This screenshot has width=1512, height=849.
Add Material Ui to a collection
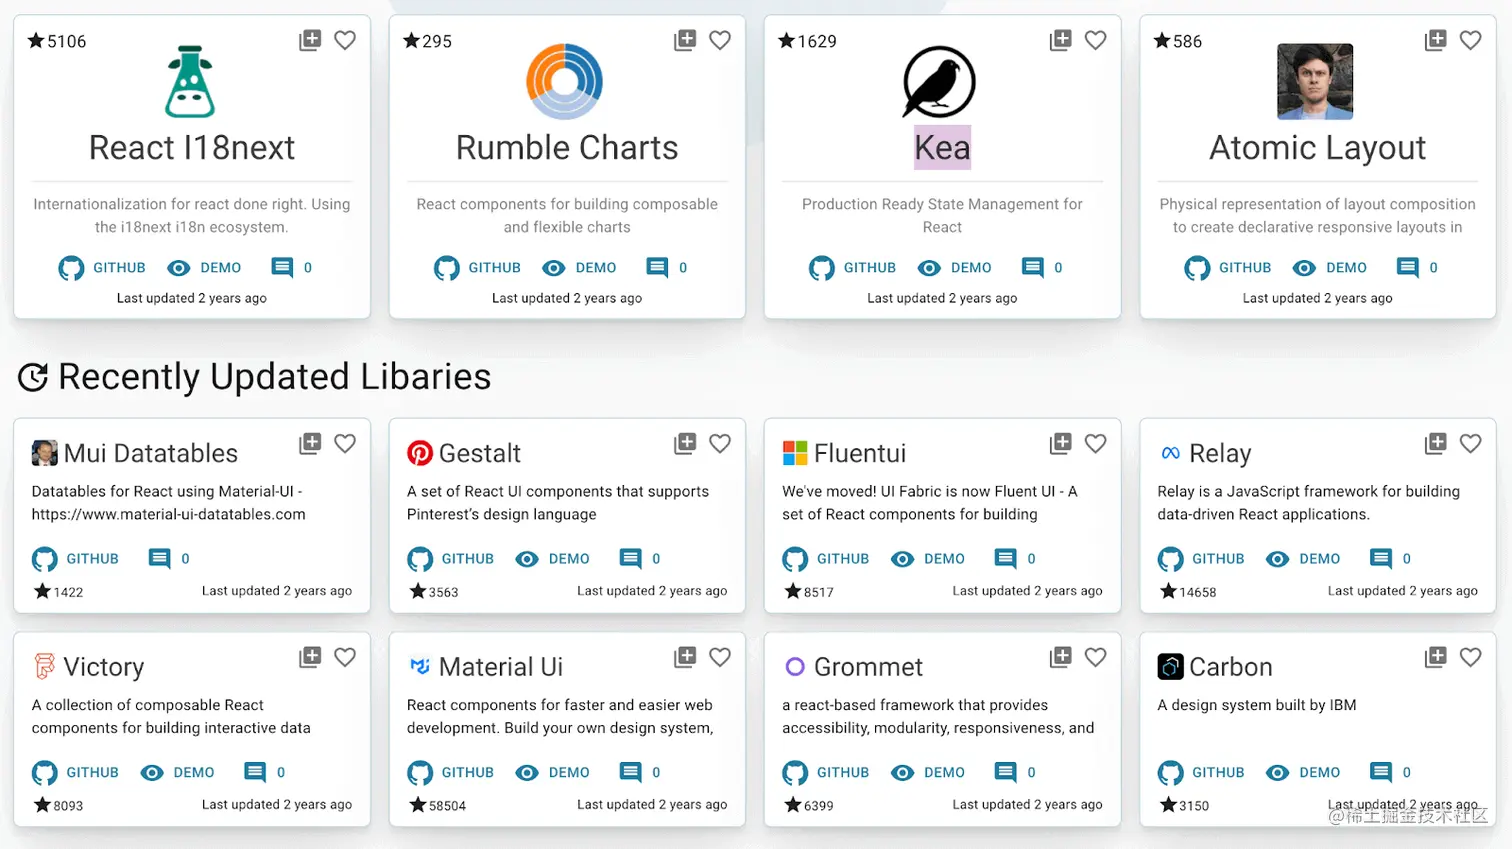pyautogui.click(x=685, y=657)
